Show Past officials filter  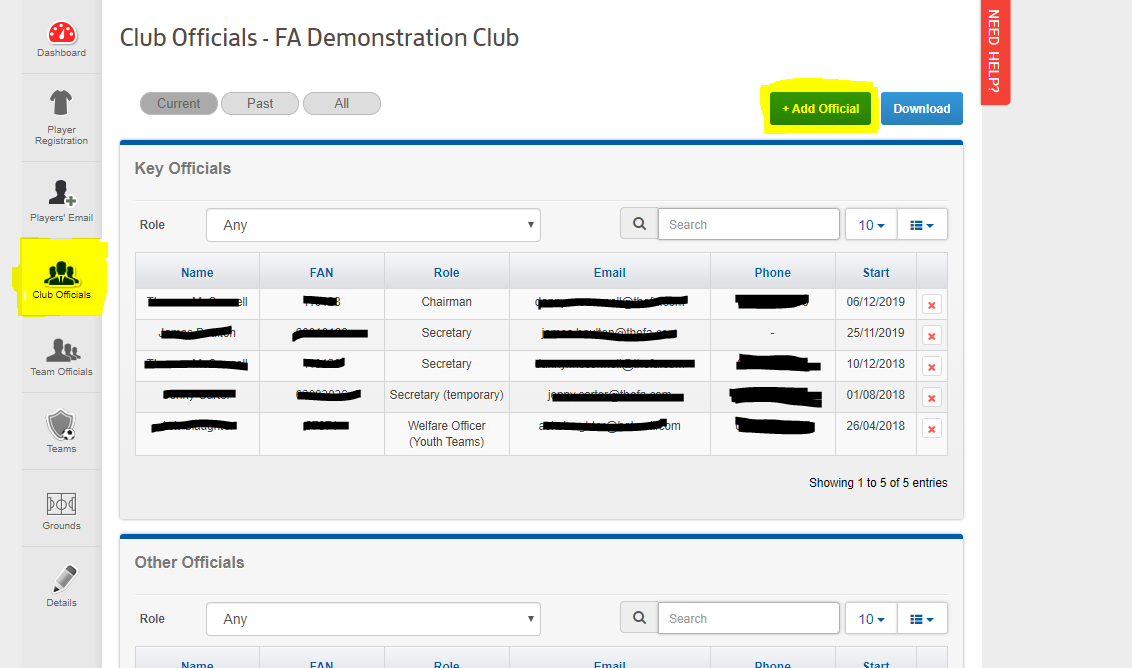(260, 103)
